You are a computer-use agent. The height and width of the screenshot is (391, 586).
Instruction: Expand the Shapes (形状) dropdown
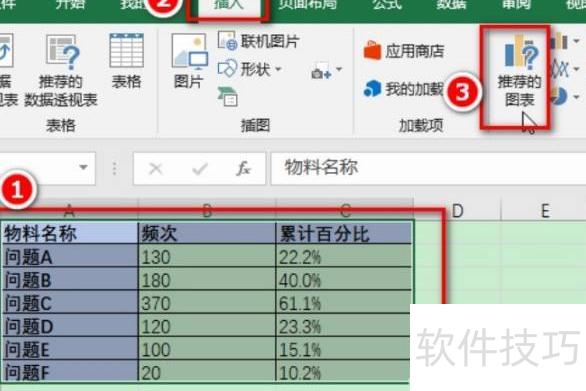pyautogui.click(x=250, y=69)
